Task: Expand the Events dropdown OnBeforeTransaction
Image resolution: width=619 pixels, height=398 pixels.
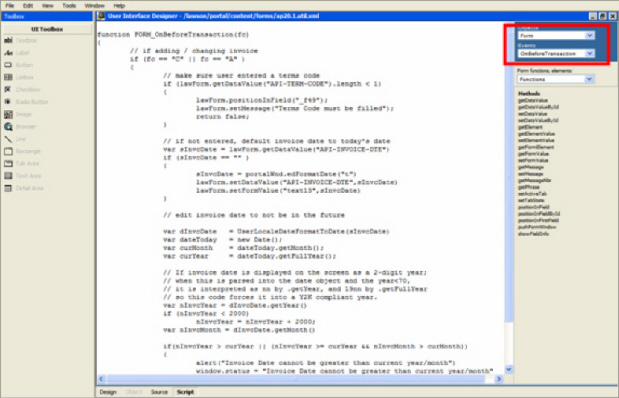Action: [556, 53]
